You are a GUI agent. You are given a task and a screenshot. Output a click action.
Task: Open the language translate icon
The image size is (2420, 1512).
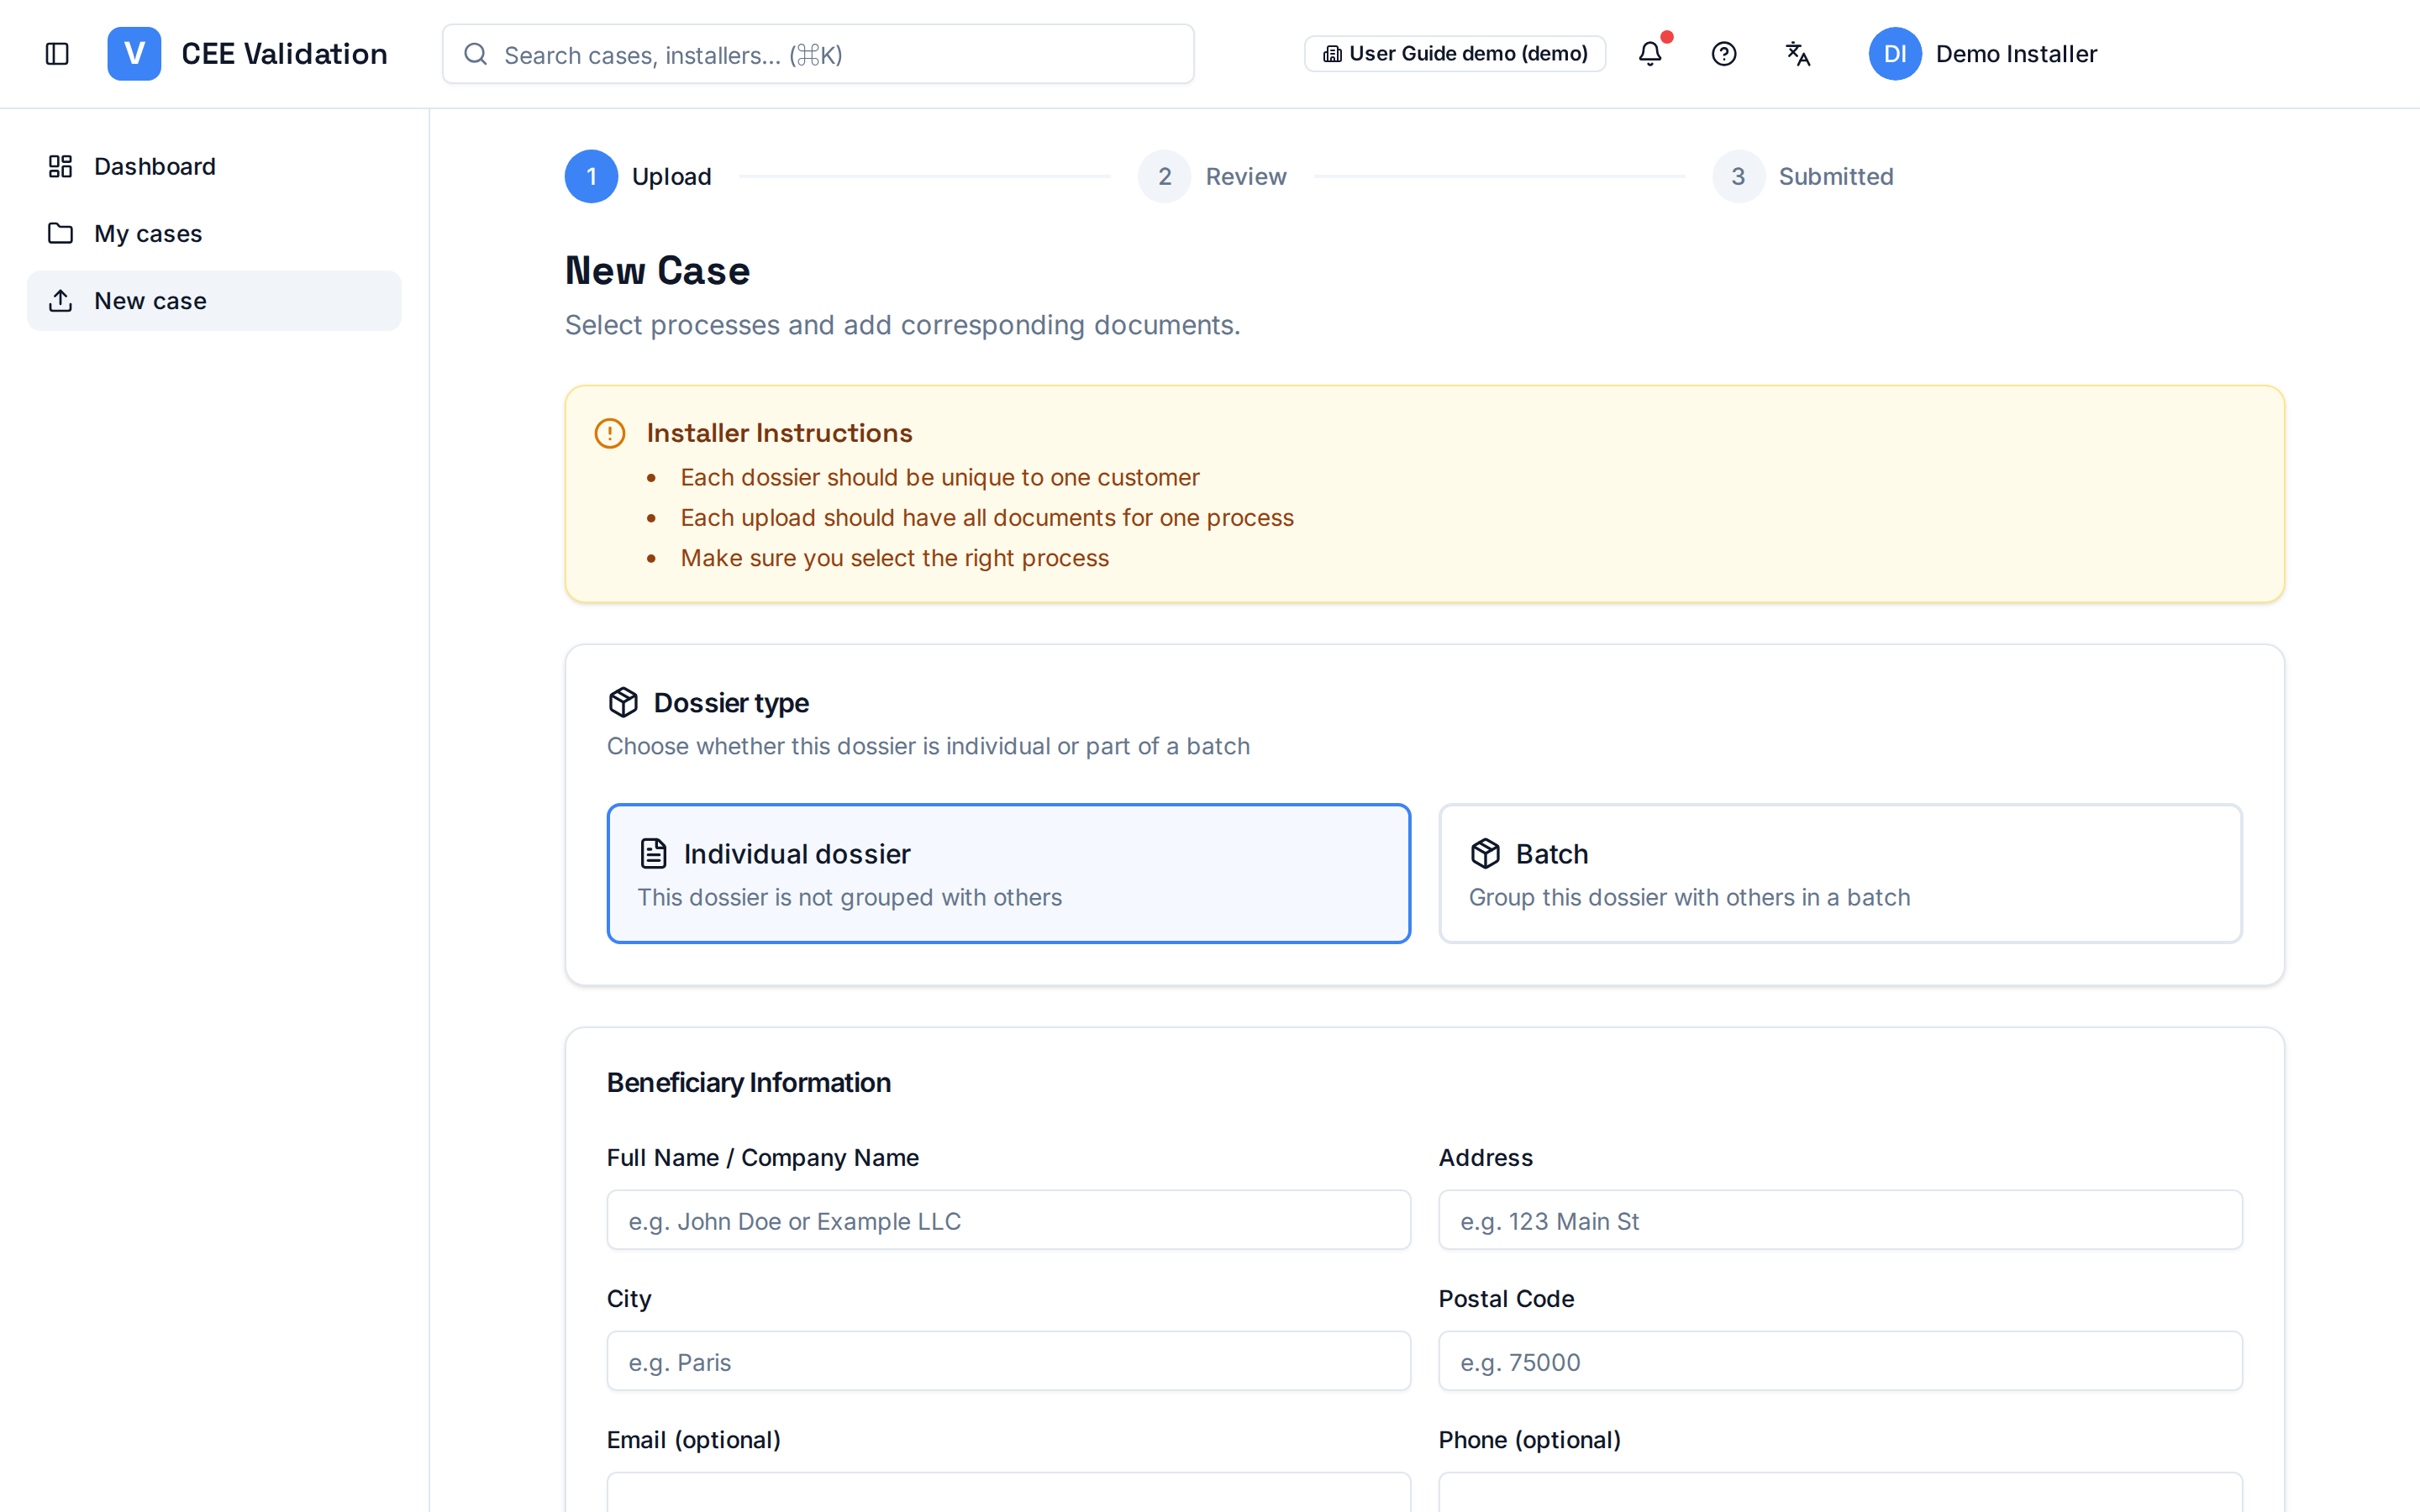(1798, 54)
